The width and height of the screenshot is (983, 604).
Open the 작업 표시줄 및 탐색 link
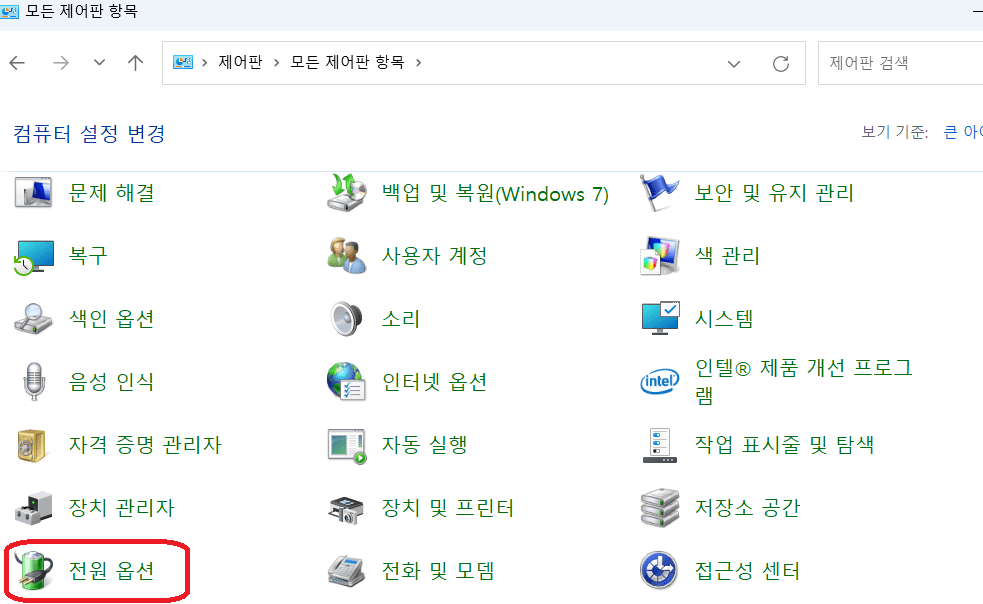[784, 445]
